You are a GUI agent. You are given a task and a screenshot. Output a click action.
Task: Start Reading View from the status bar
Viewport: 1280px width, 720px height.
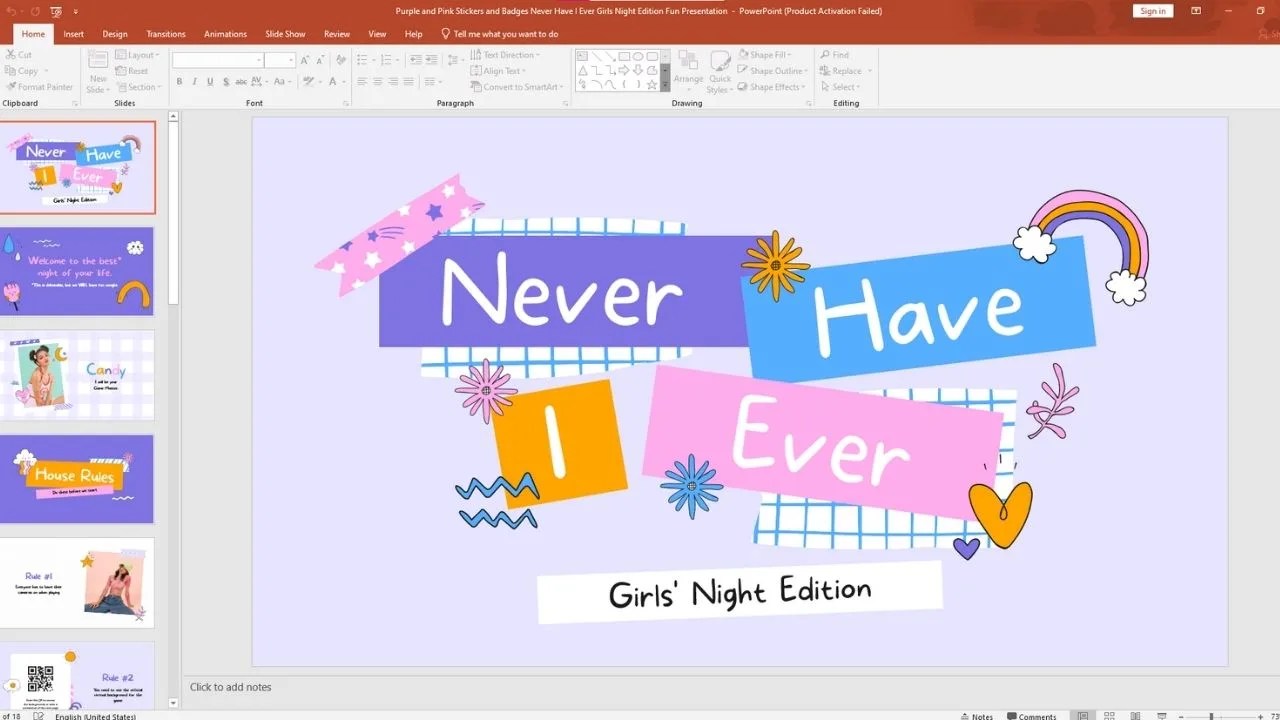coord(1133,715)
